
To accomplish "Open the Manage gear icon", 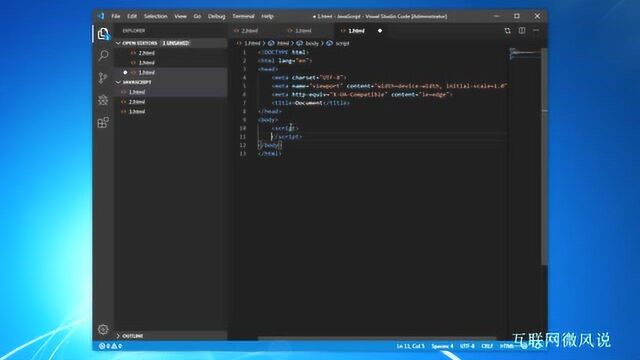I will point(103,329).
